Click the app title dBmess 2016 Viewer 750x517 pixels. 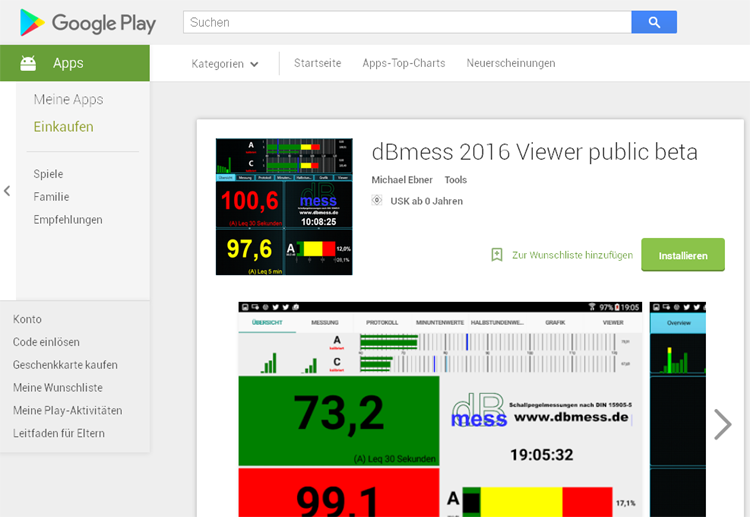534,152
